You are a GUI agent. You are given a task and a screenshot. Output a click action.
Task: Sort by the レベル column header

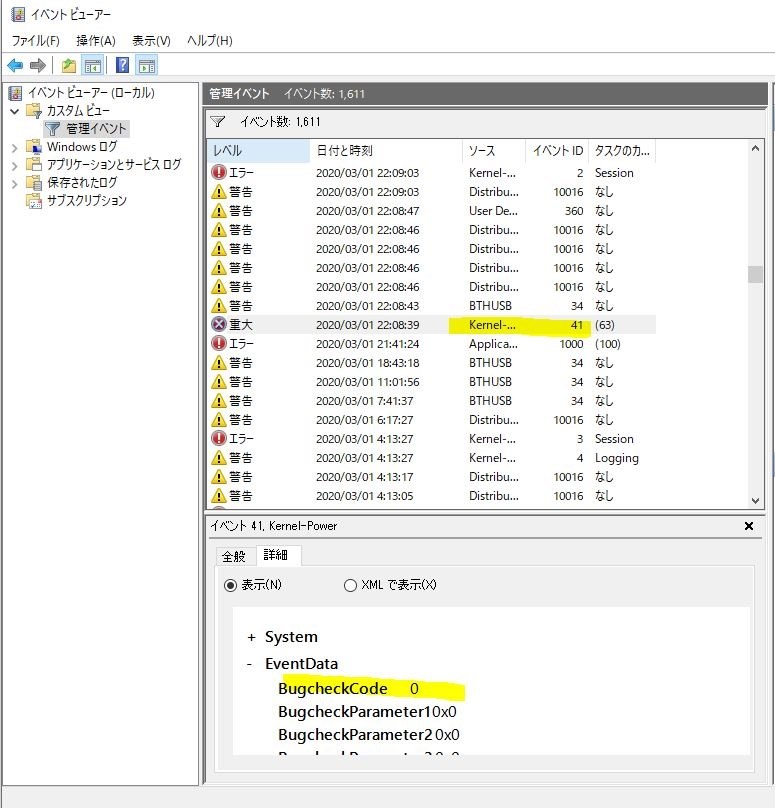pyautogui.click(x=259, y=150)
